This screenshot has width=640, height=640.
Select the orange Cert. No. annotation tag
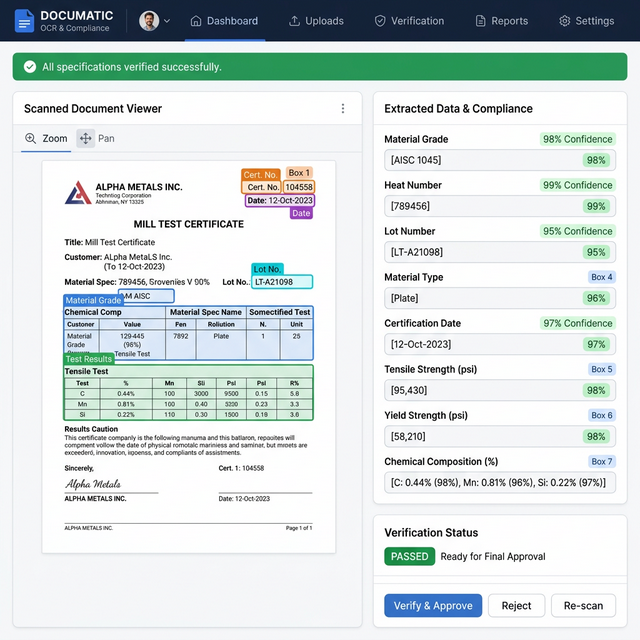point(260,175)
